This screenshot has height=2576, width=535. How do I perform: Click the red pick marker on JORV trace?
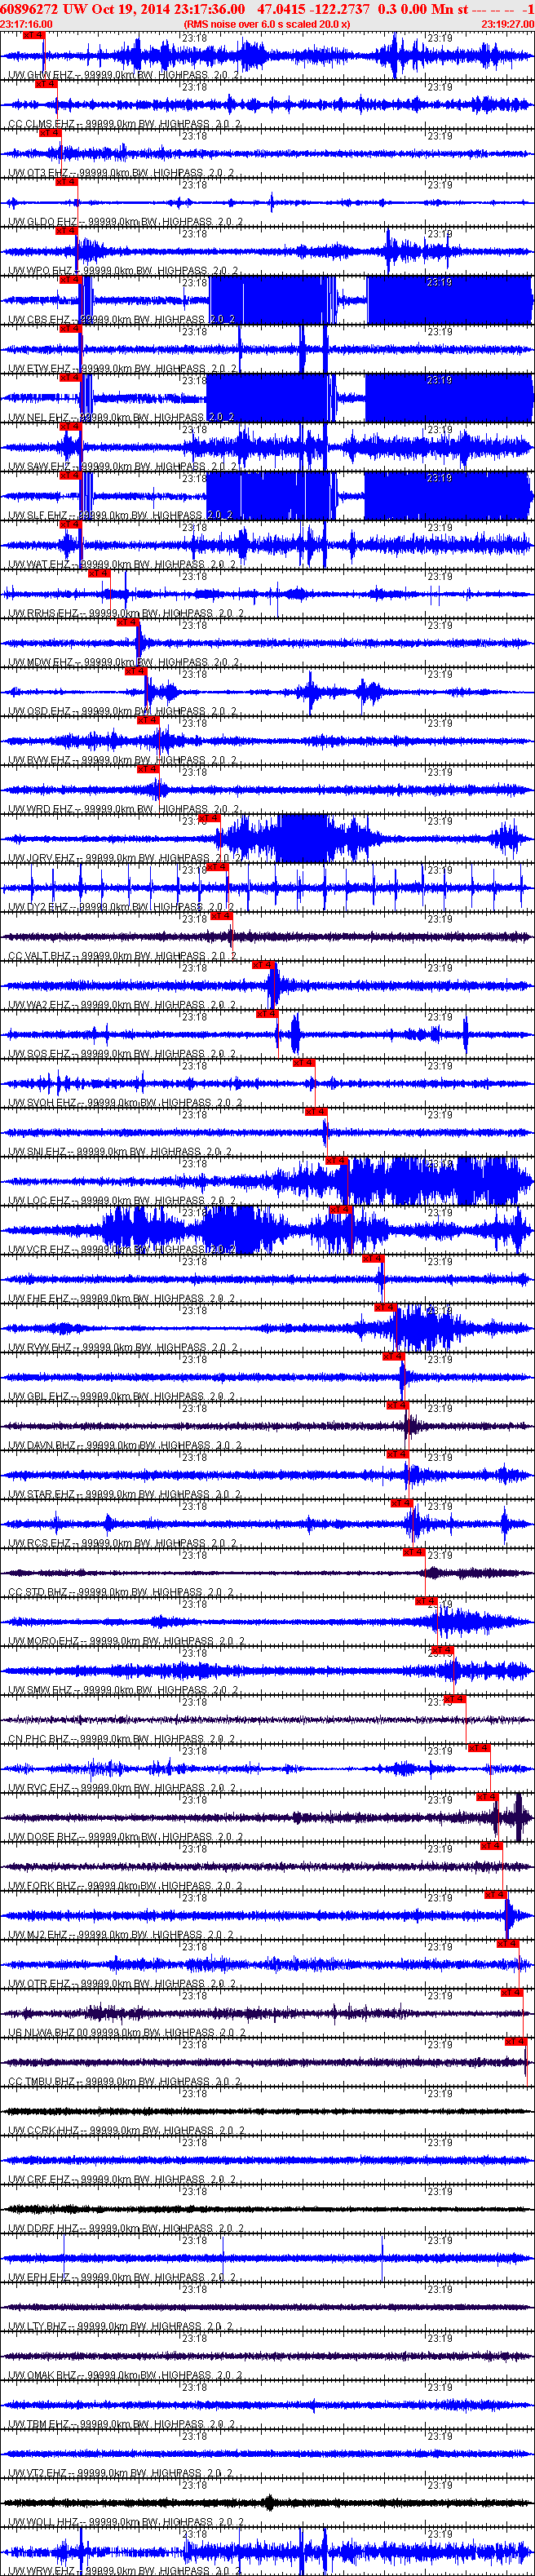(208, 819)
